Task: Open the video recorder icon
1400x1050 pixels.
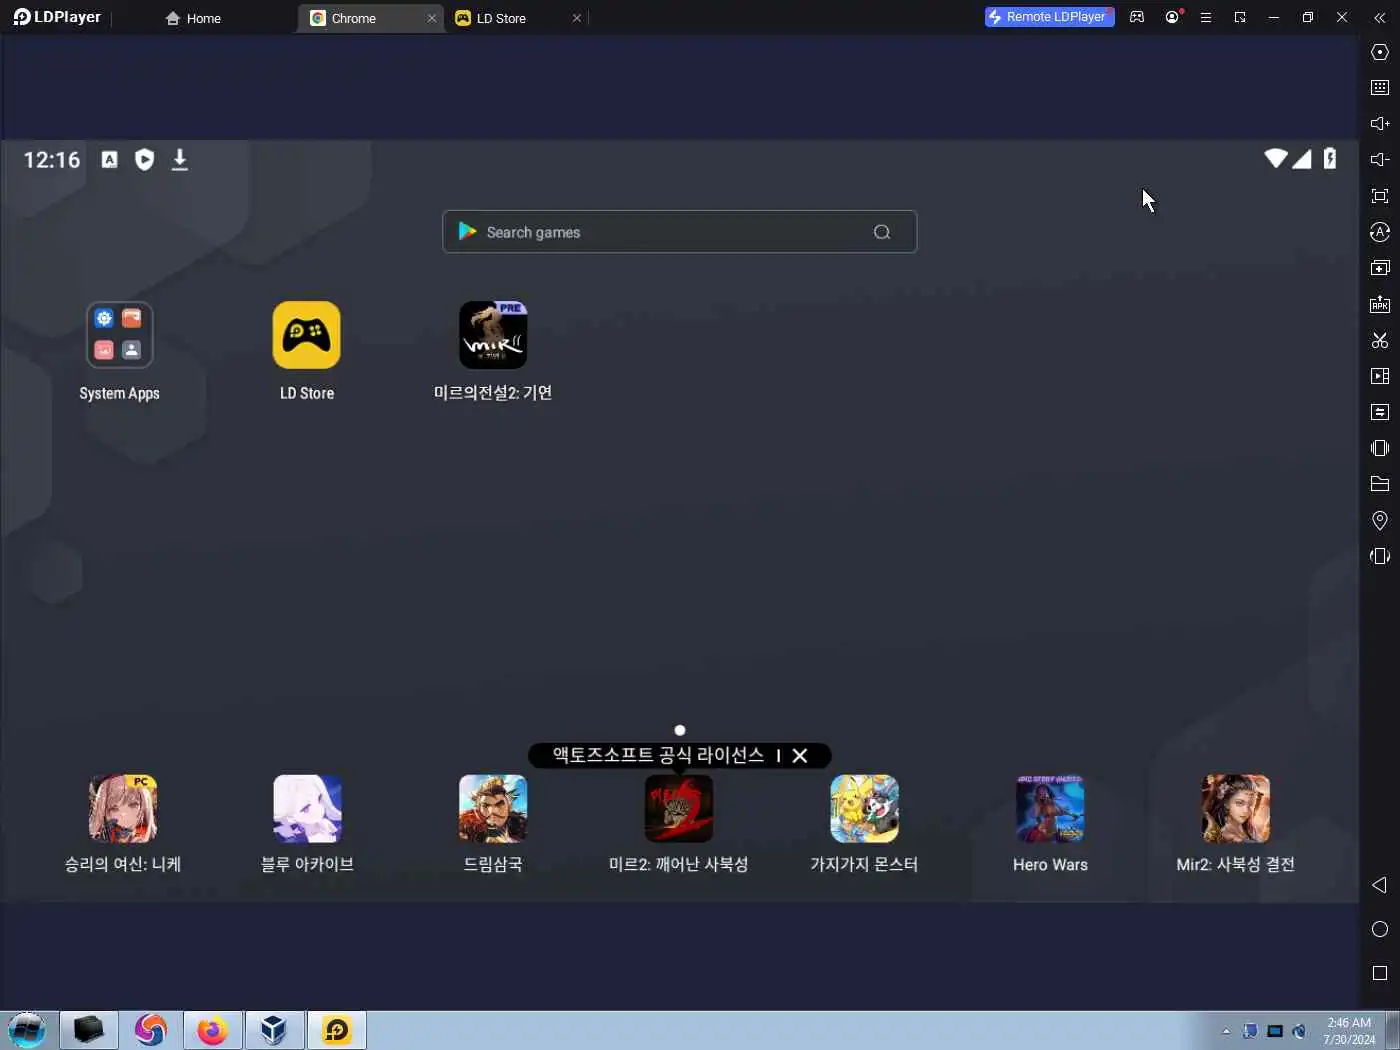Action: coord(1380,376)
